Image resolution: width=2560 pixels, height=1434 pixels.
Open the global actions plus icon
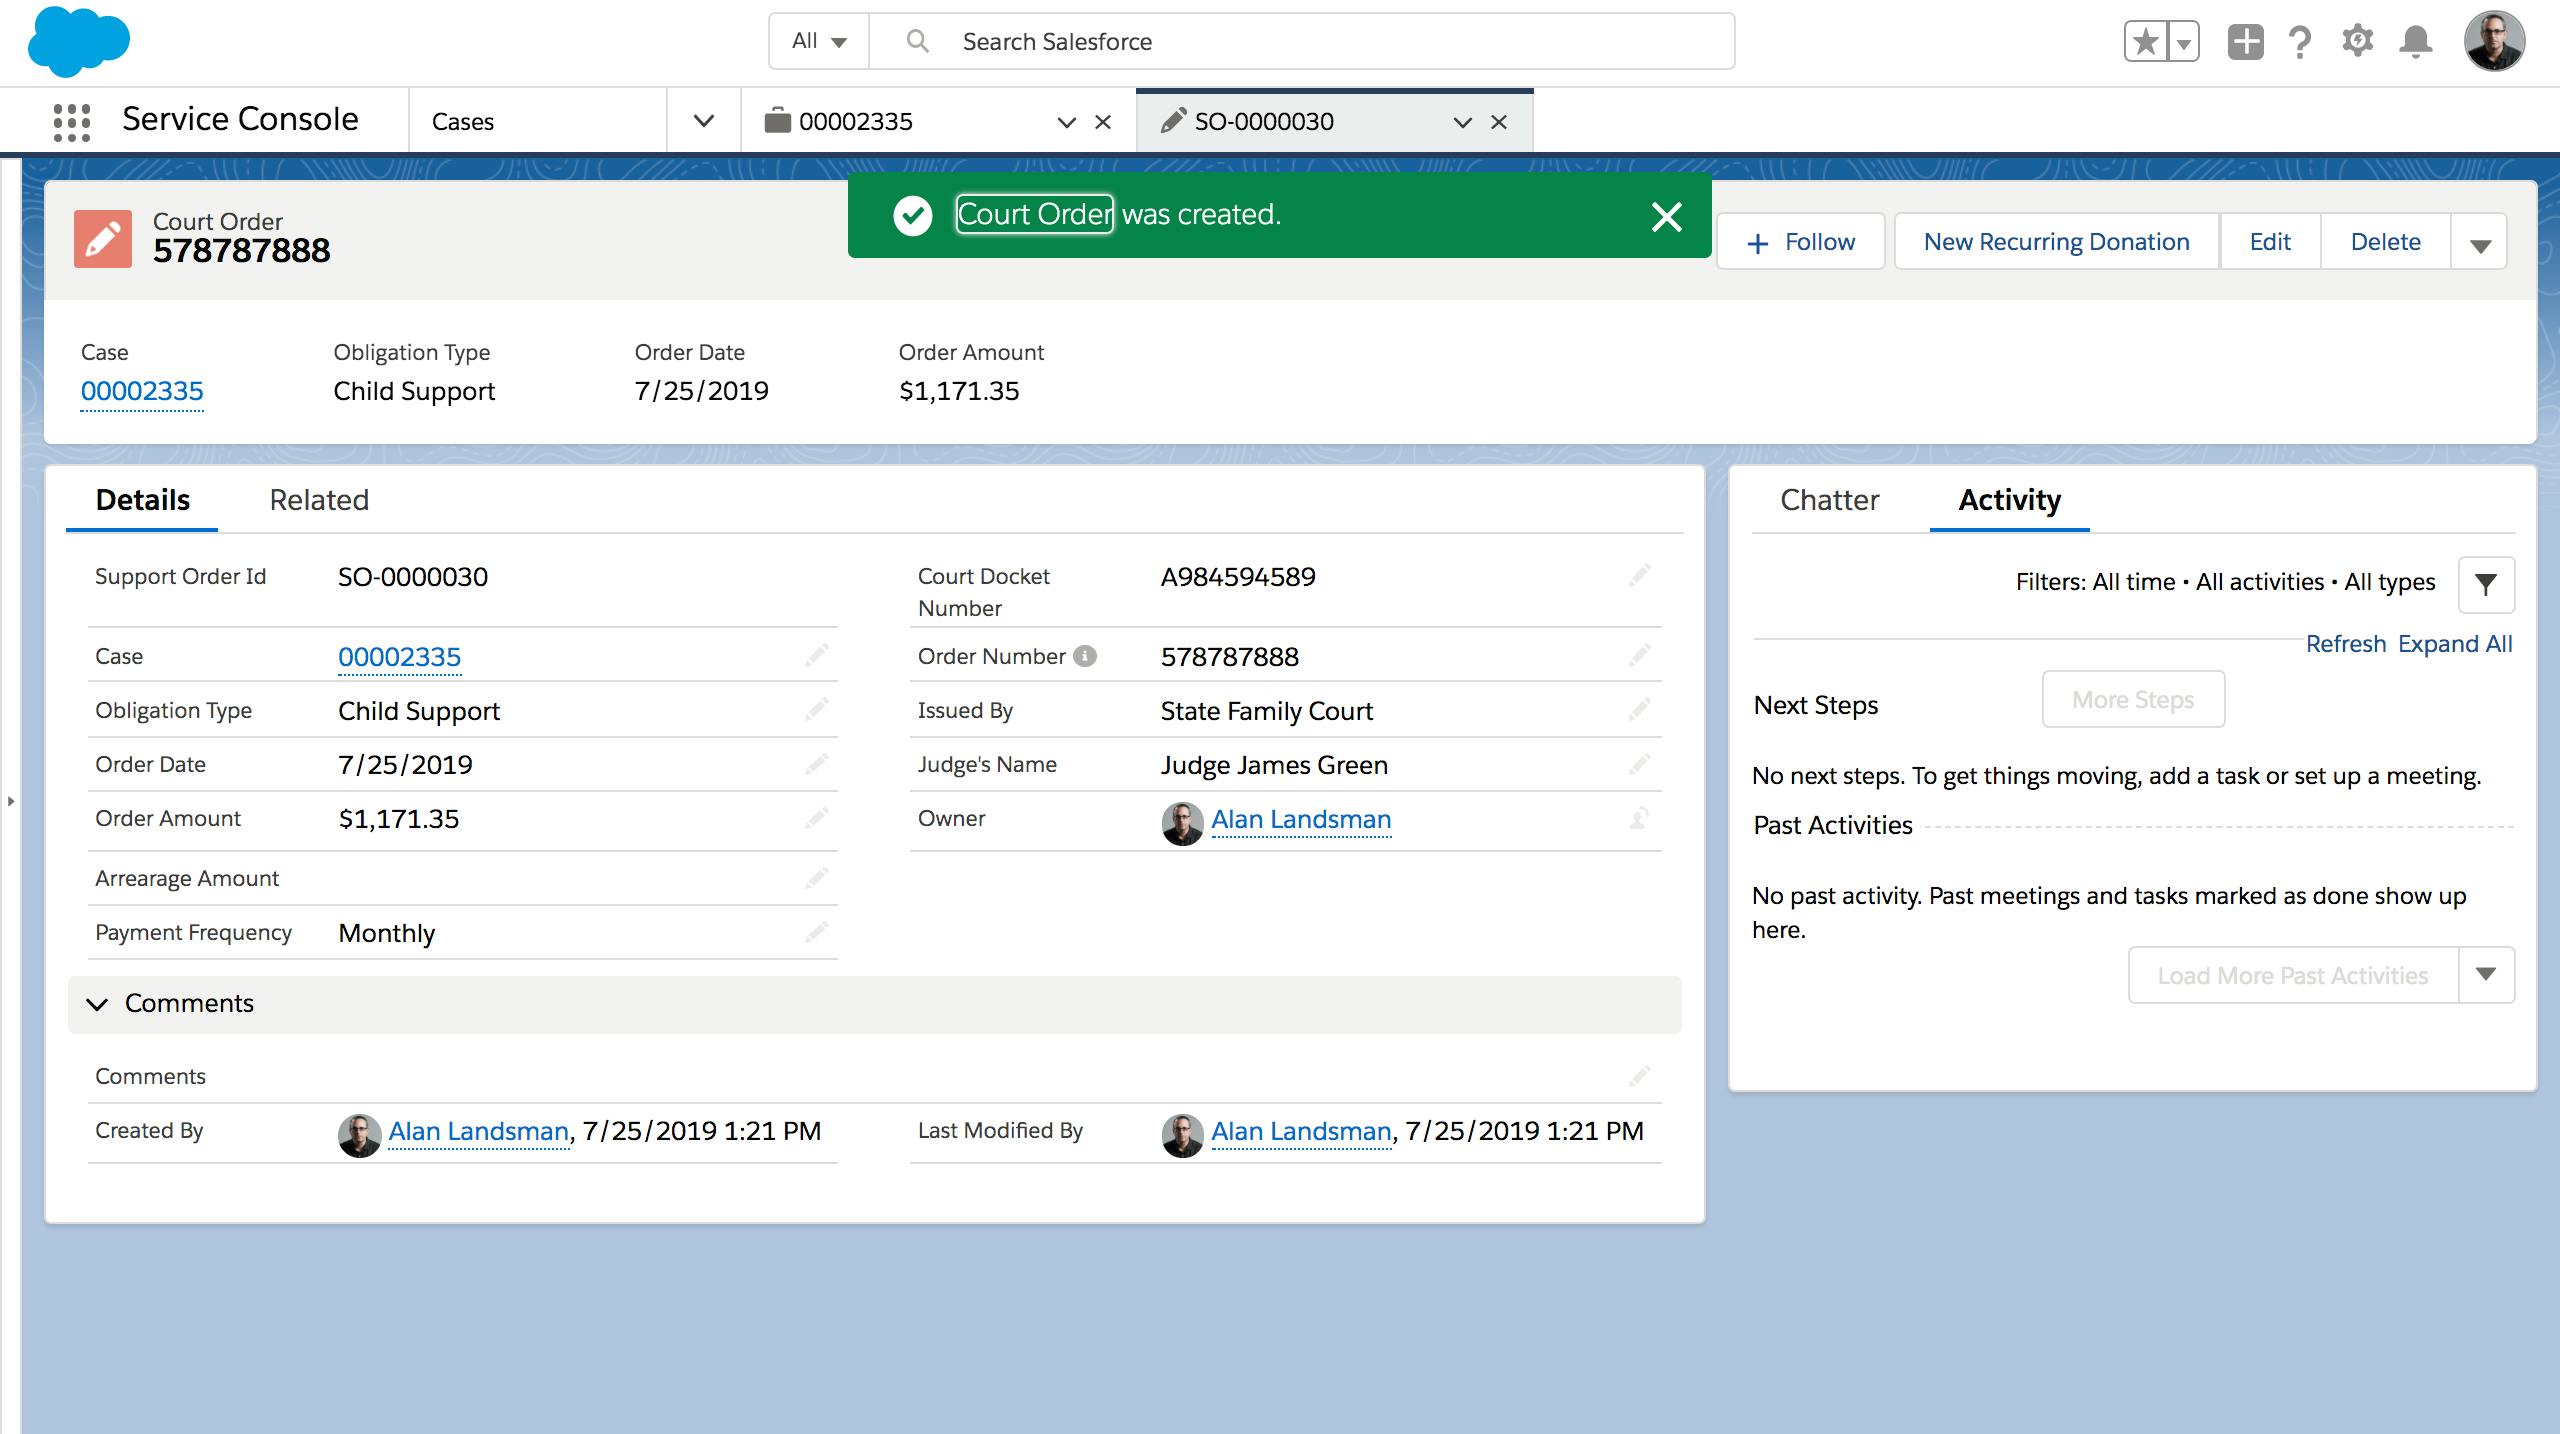point(2245,42)
